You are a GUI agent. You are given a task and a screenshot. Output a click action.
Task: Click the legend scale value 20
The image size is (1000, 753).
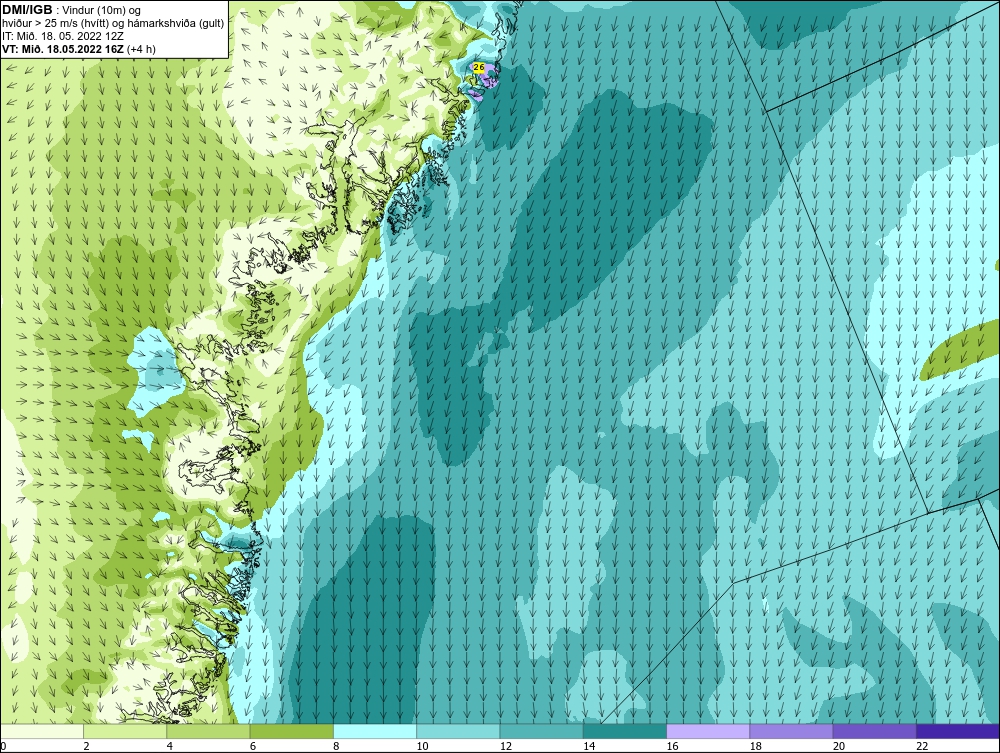point(839,746)
